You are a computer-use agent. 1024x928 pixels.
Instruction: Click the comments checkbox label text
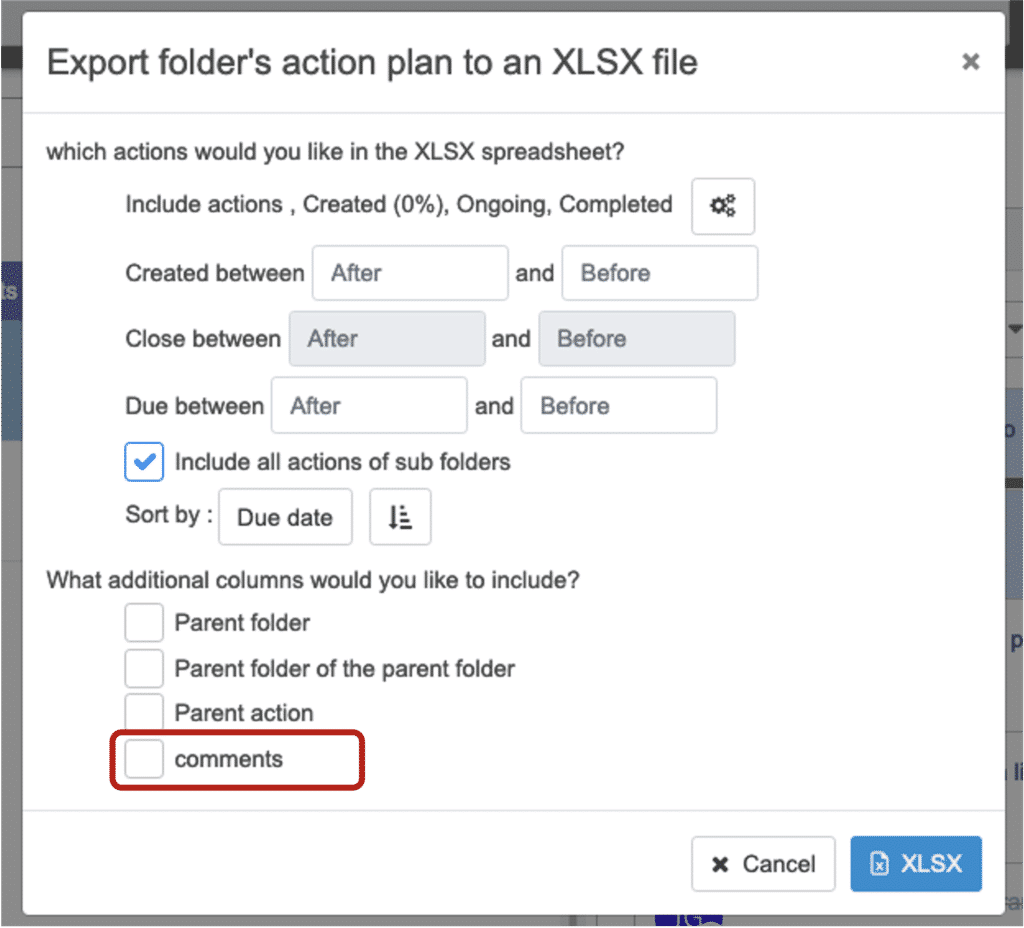pyautogui.click(x=229, y=759)
